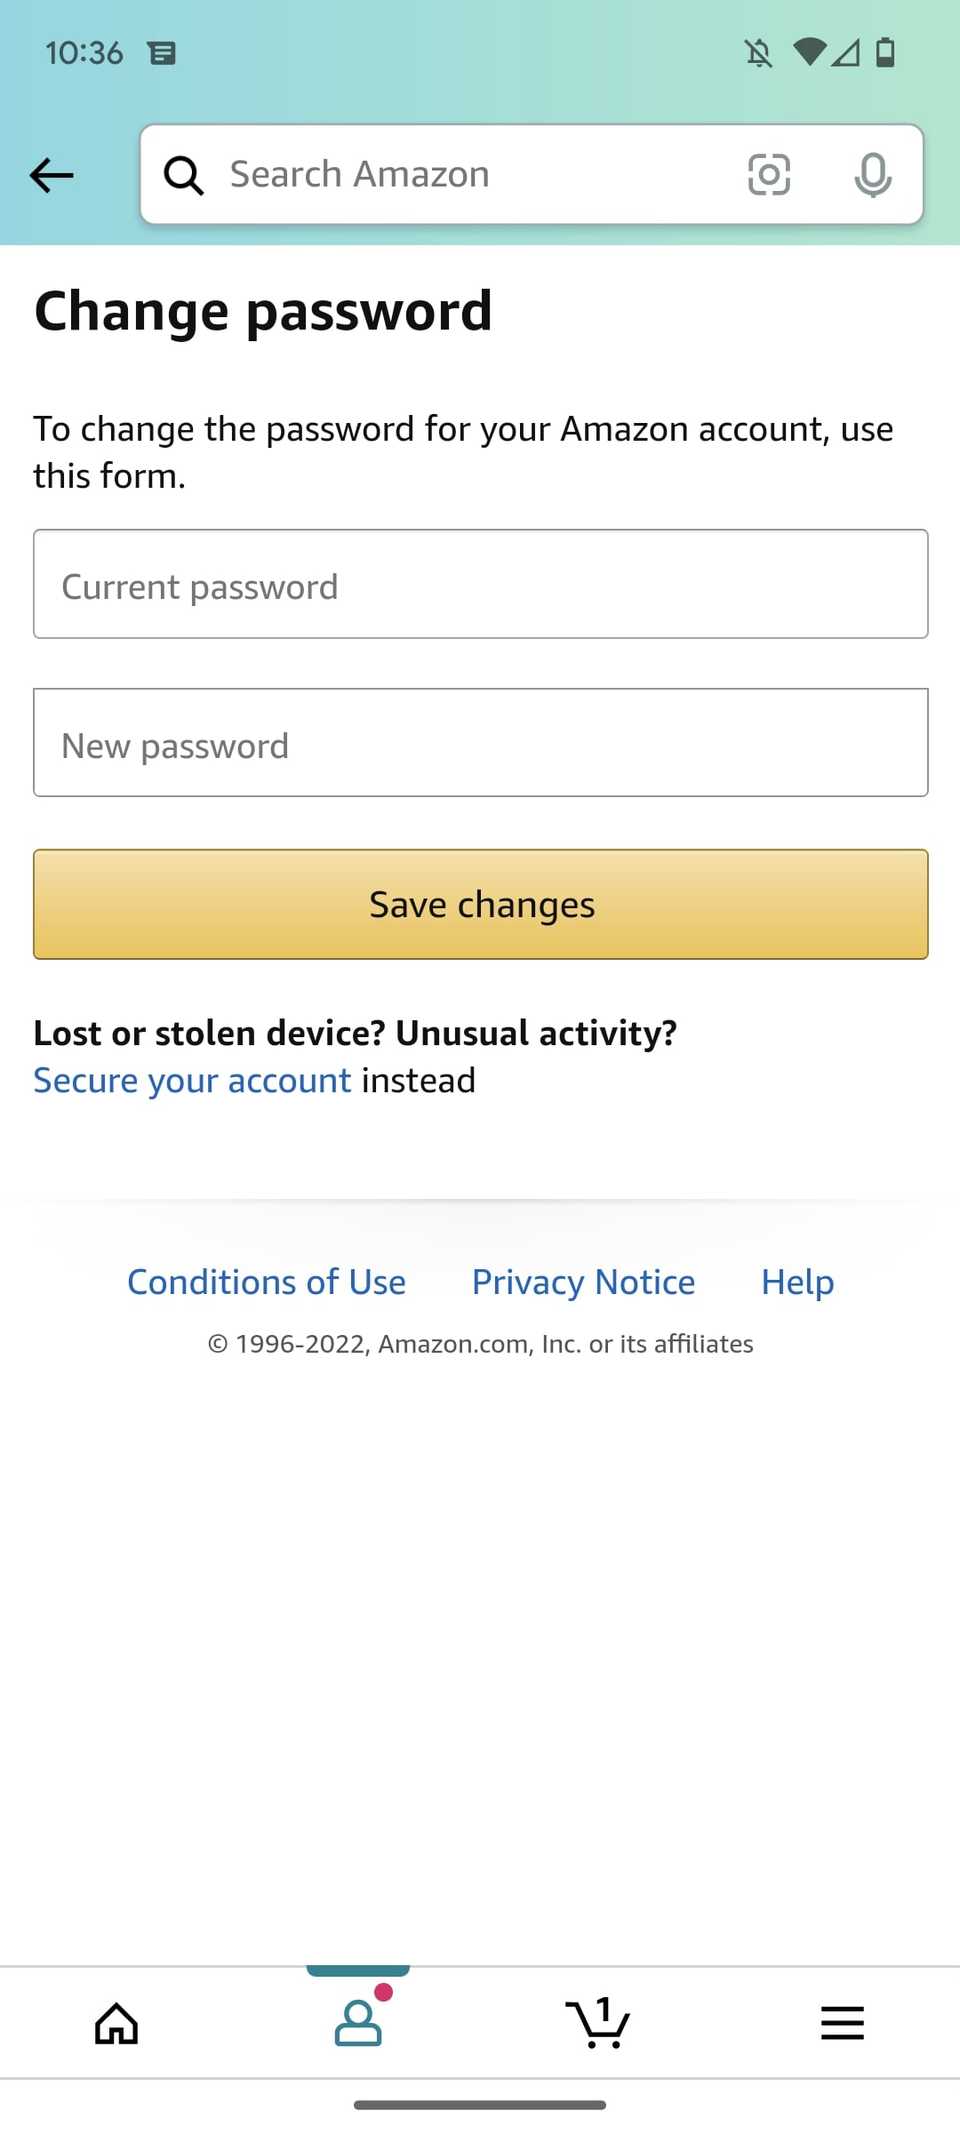Open the shopping cart icon
Screen dimensions: 960x2133
(597, 2022)
